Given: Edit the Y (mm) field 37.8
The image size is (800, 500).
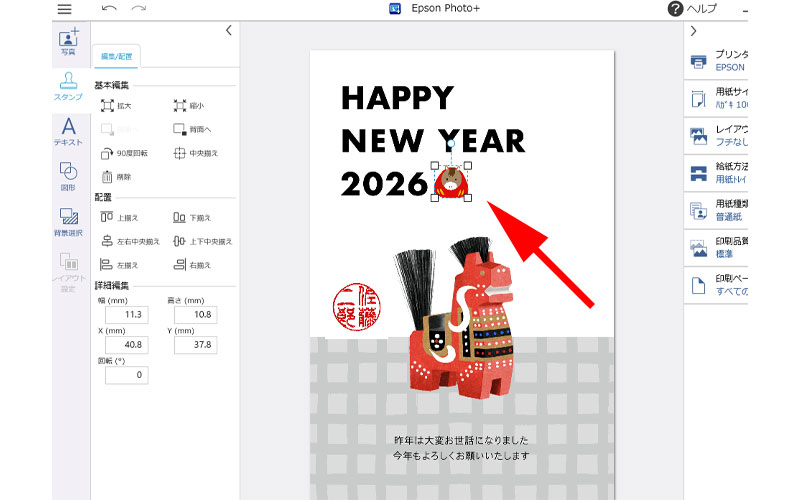Looking at the screenshot, I should coord(195,345).
